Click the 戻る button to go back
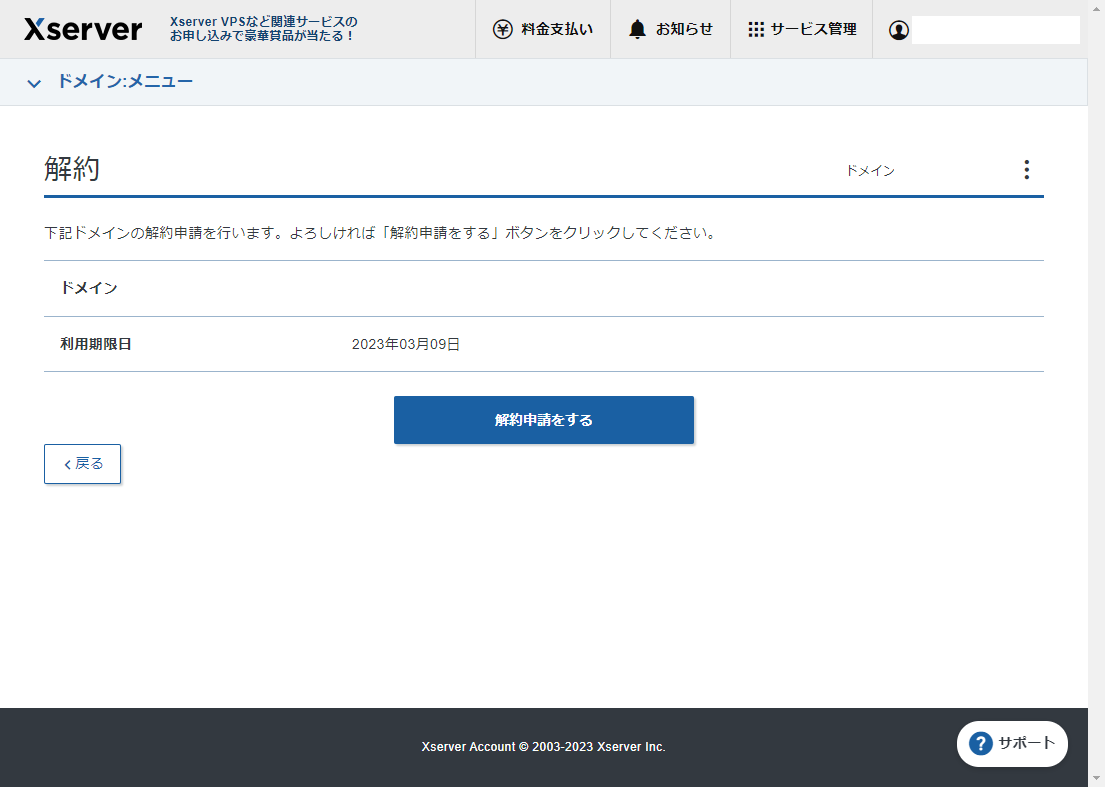Screen dimensions: 1105x787 tap(82, 463)
